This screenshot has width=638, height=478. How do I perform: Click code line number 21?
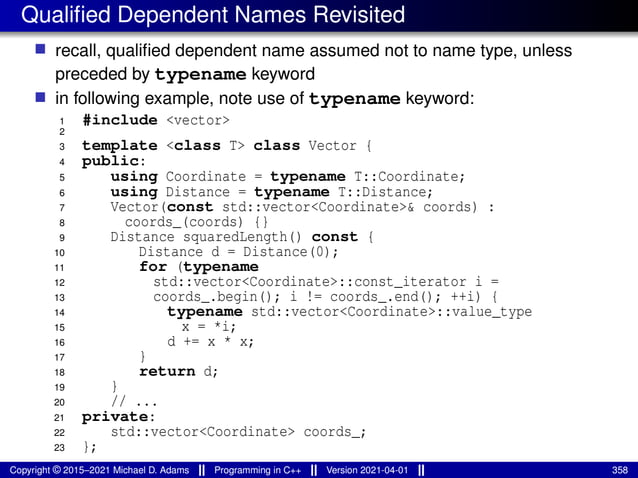pos(59,418)
